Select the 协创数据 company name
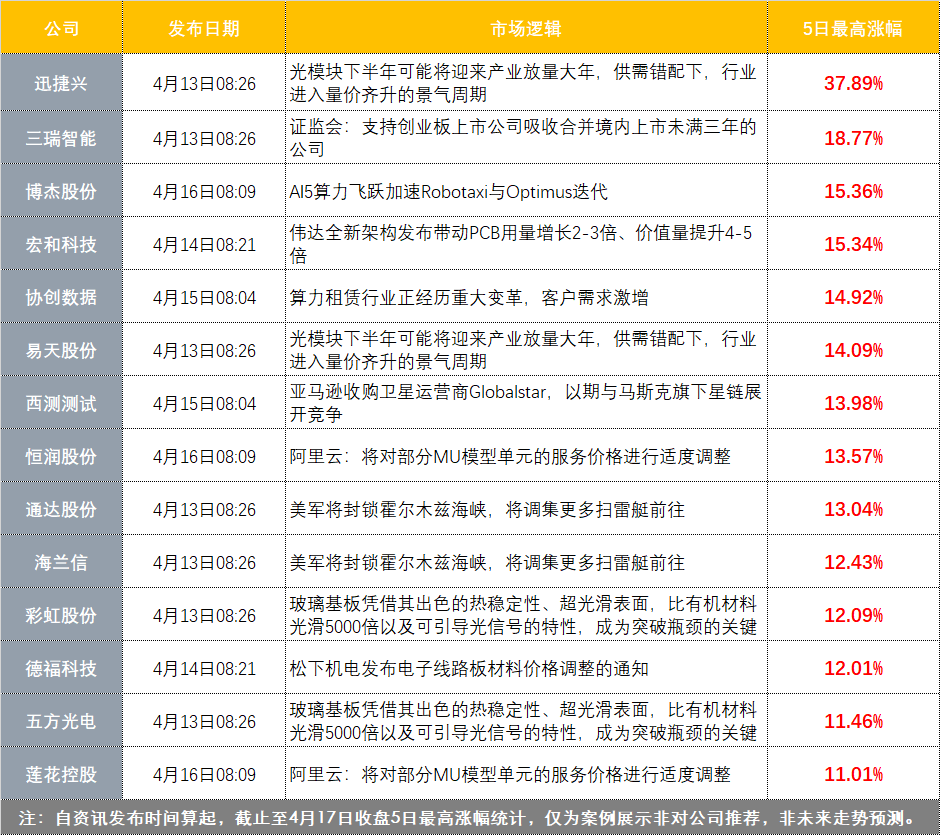The image size is (940, 835). pos(61,297)
